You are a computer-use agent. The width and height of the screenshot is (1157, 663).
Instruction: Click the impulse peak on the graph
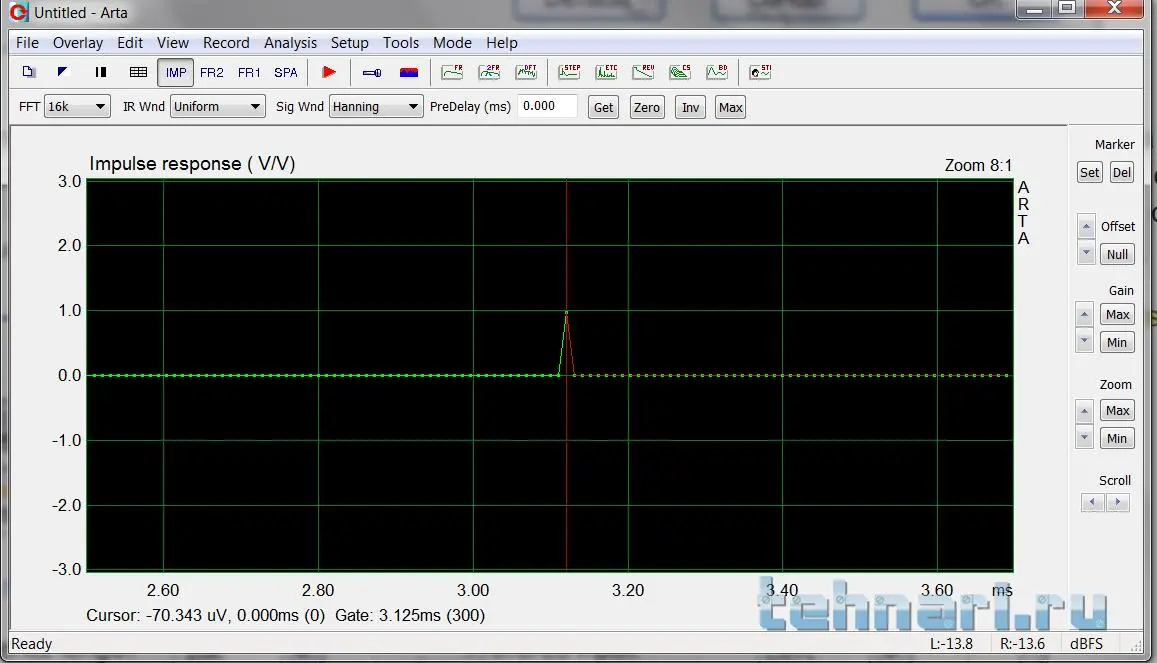[x=566, y=313]
